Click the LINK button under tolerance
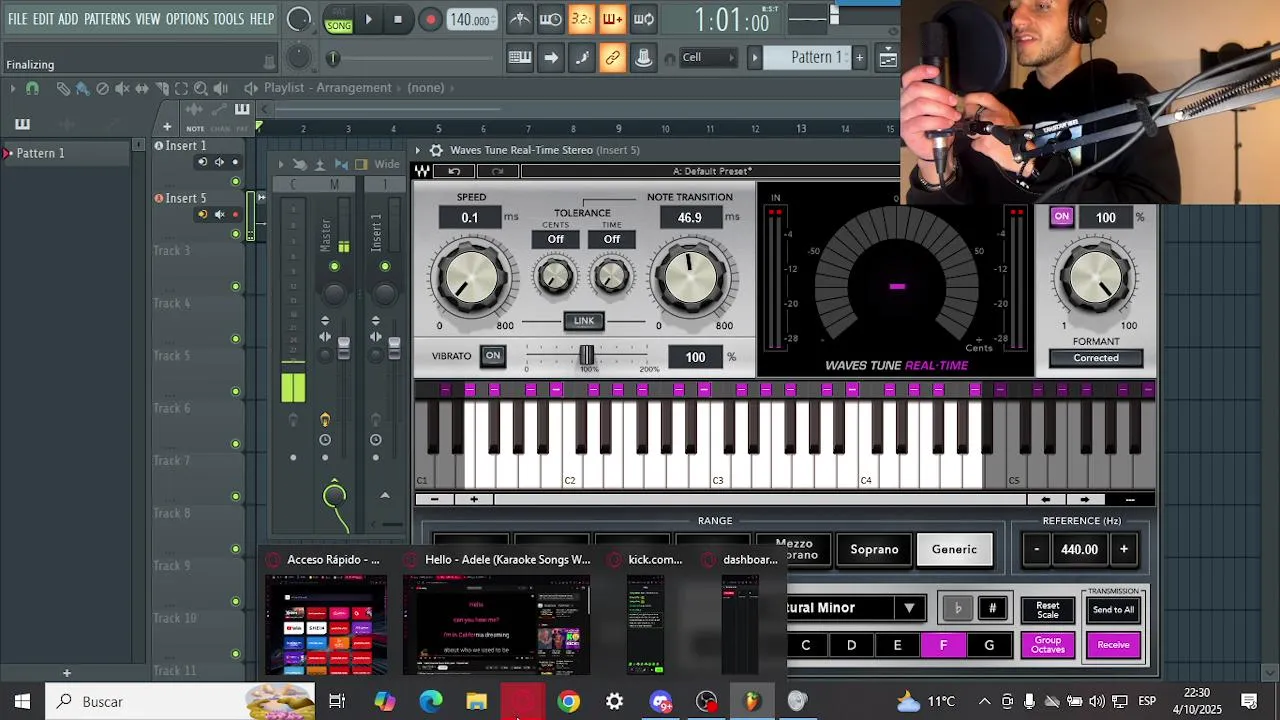 tap(584, 321)
